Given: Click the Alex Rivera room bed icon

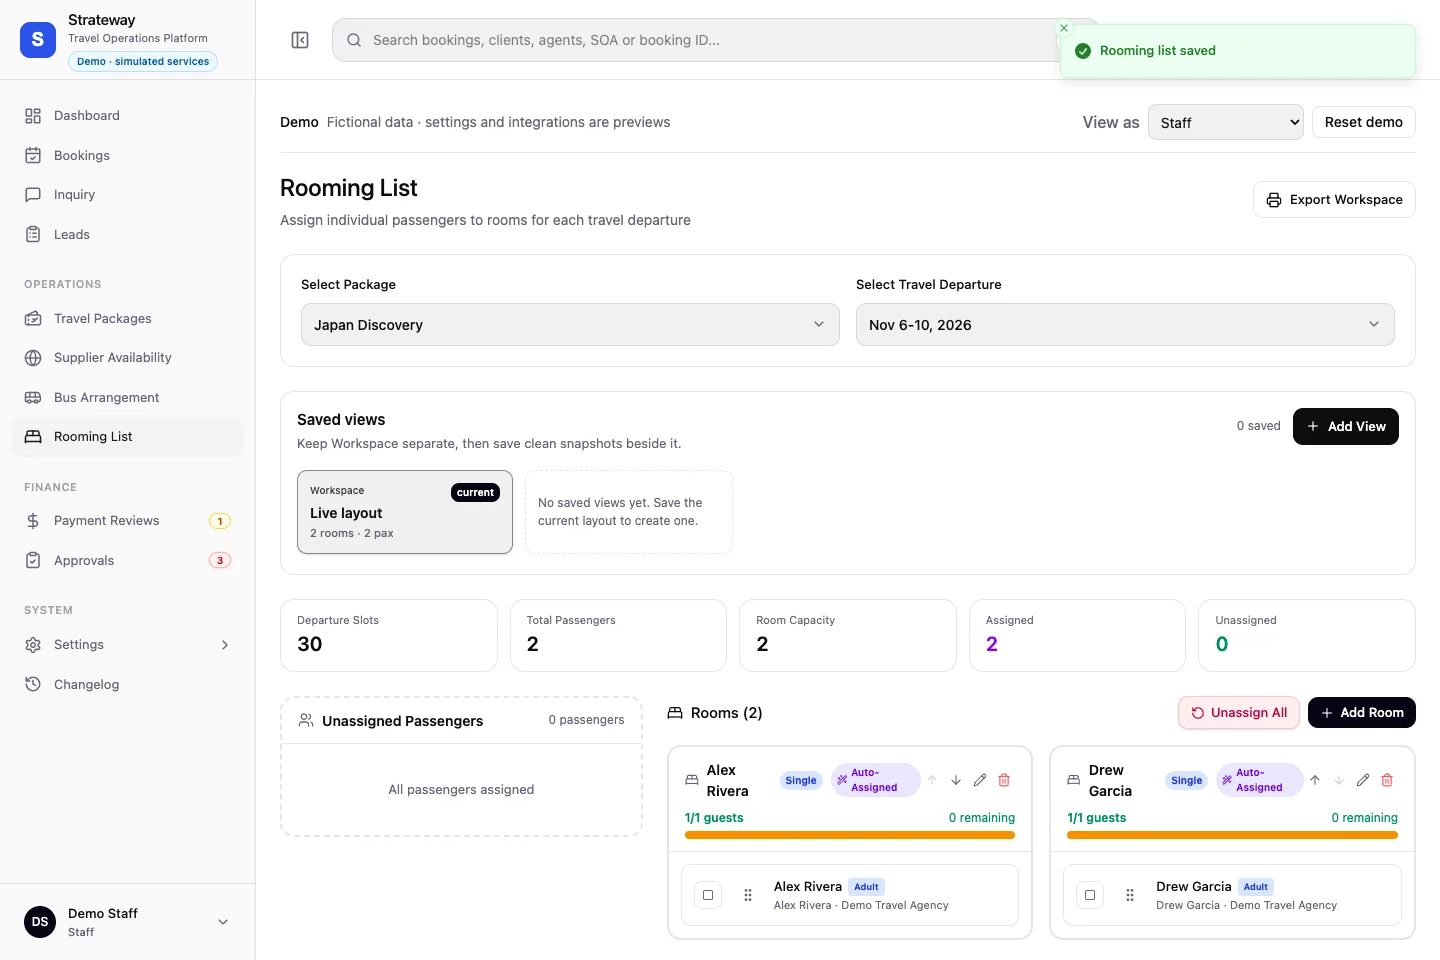Looking at the screenshot, I should pyautogui.click(x=691, y=780).
